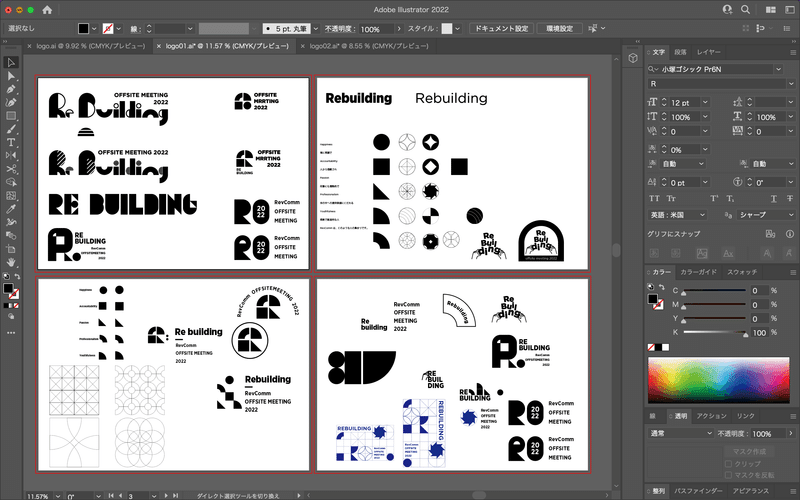This screenshot has height=500, width=800.
Task: Expand the fill color dropdown in control bar
Action: [94, 29]
